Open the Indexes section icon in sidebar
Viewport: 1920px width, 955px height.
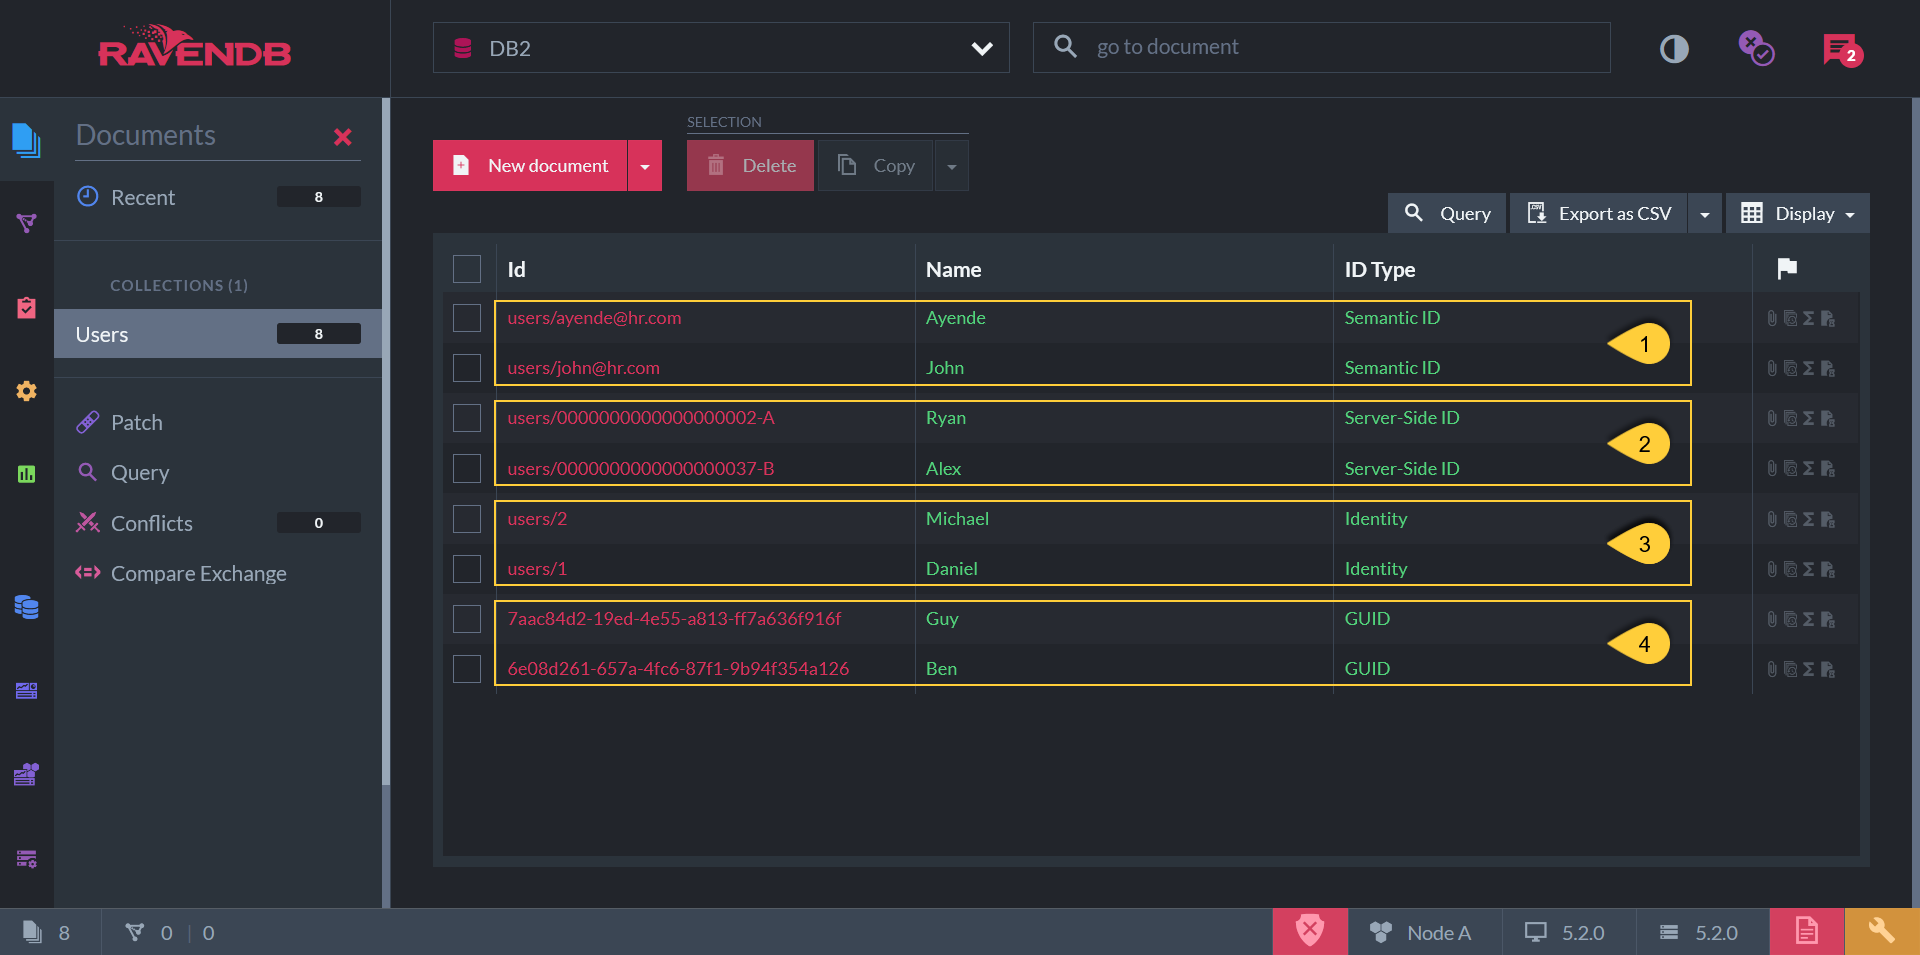click(26, 222)
